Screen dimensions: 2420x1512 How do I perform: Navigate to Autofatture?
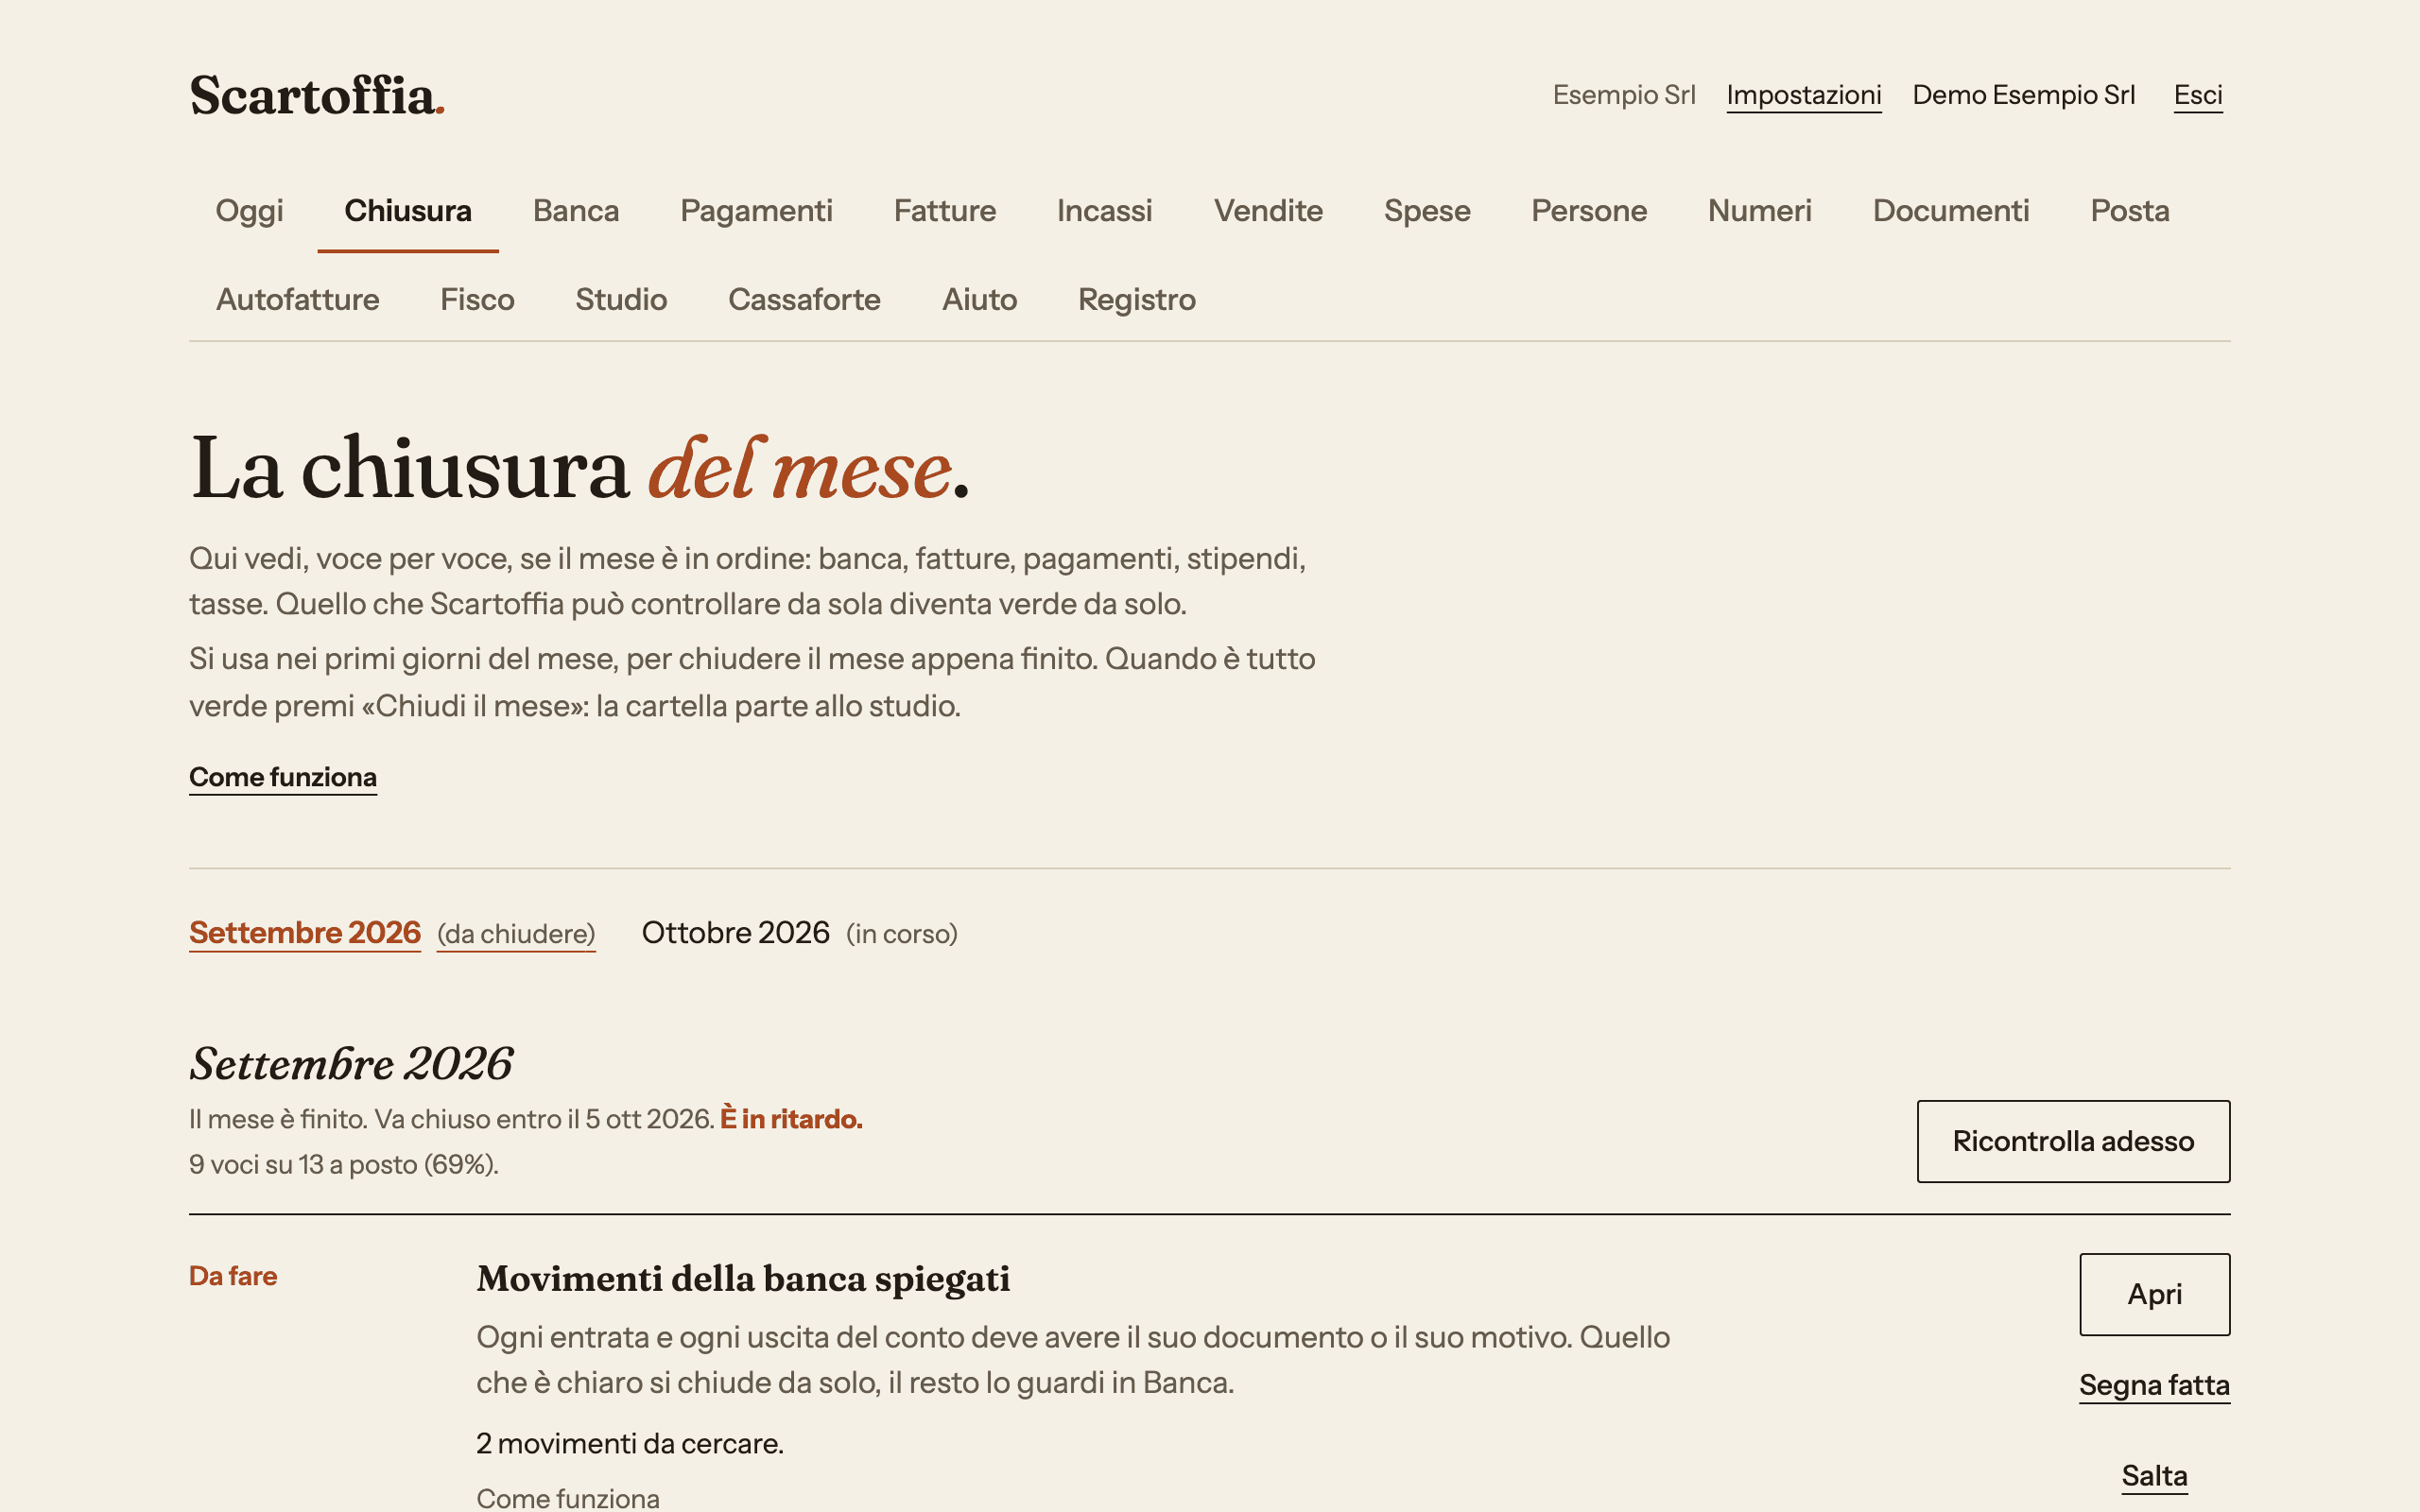(x=297, y=300)
